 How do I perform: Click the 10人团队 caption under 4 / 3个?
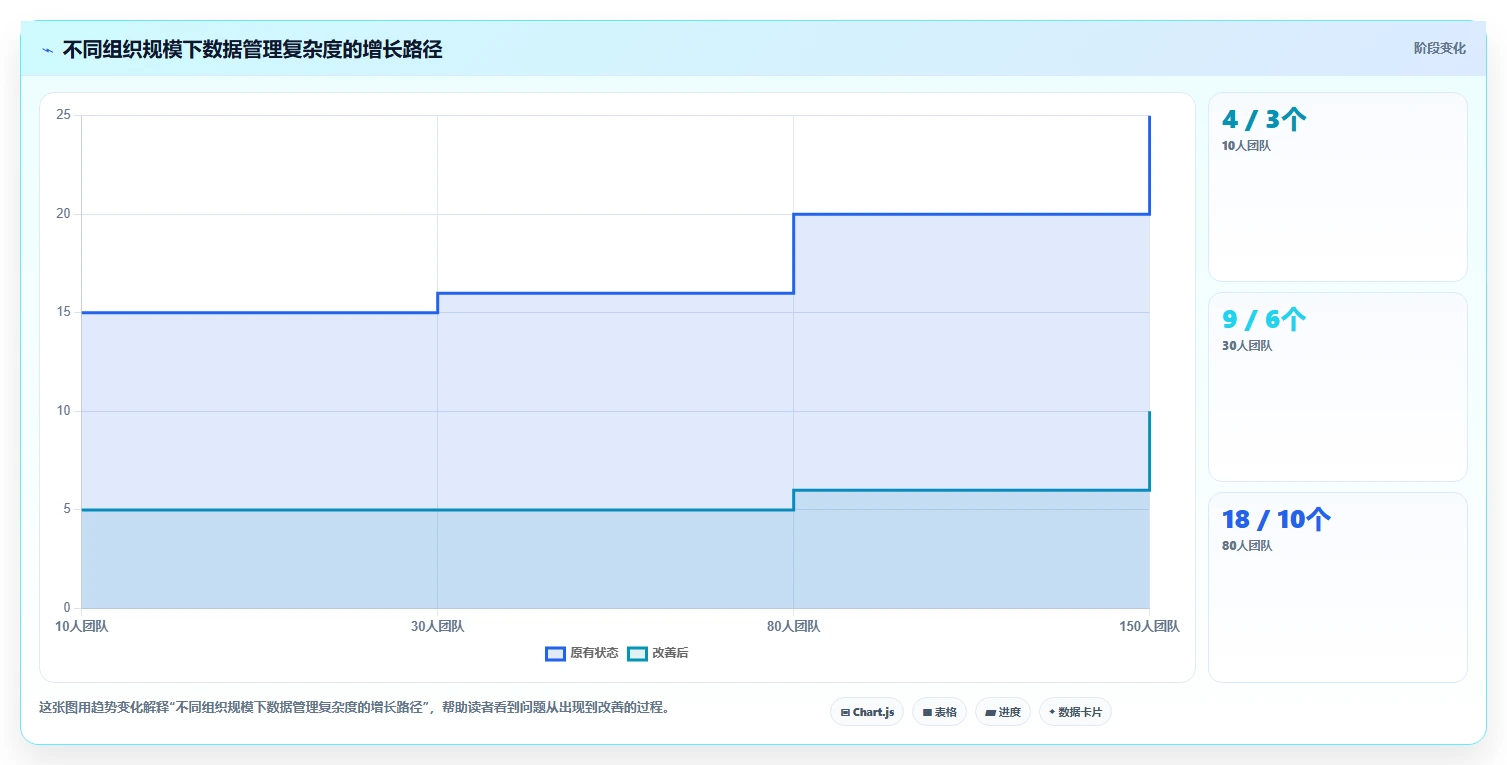[x=1246, y=146]
